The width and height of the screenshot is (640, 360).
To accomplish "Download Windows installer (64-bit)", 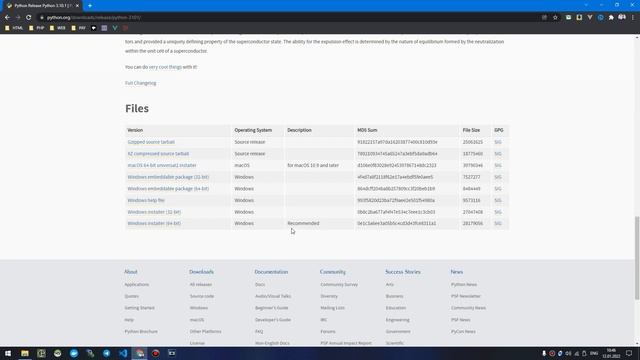I will 154,224.
